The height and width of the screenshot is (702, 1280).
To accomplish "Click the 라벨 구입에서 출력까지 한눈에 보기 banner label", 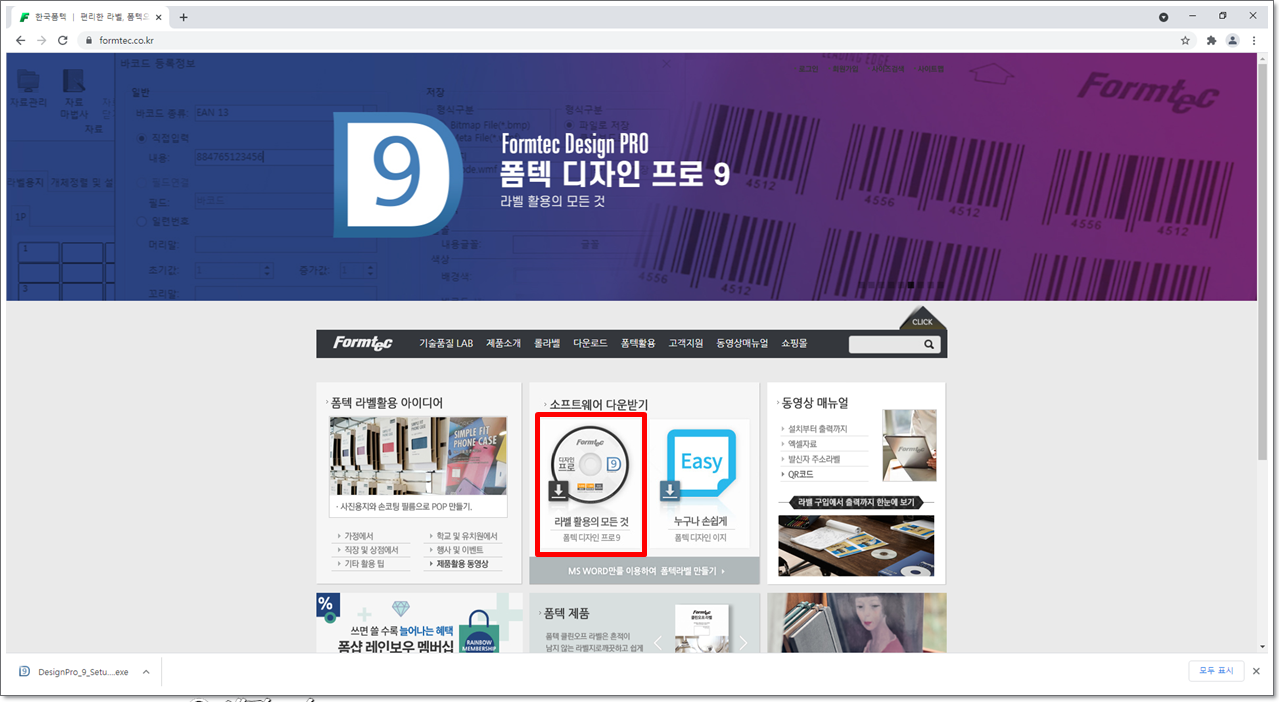I will click(x=856, y=502).
